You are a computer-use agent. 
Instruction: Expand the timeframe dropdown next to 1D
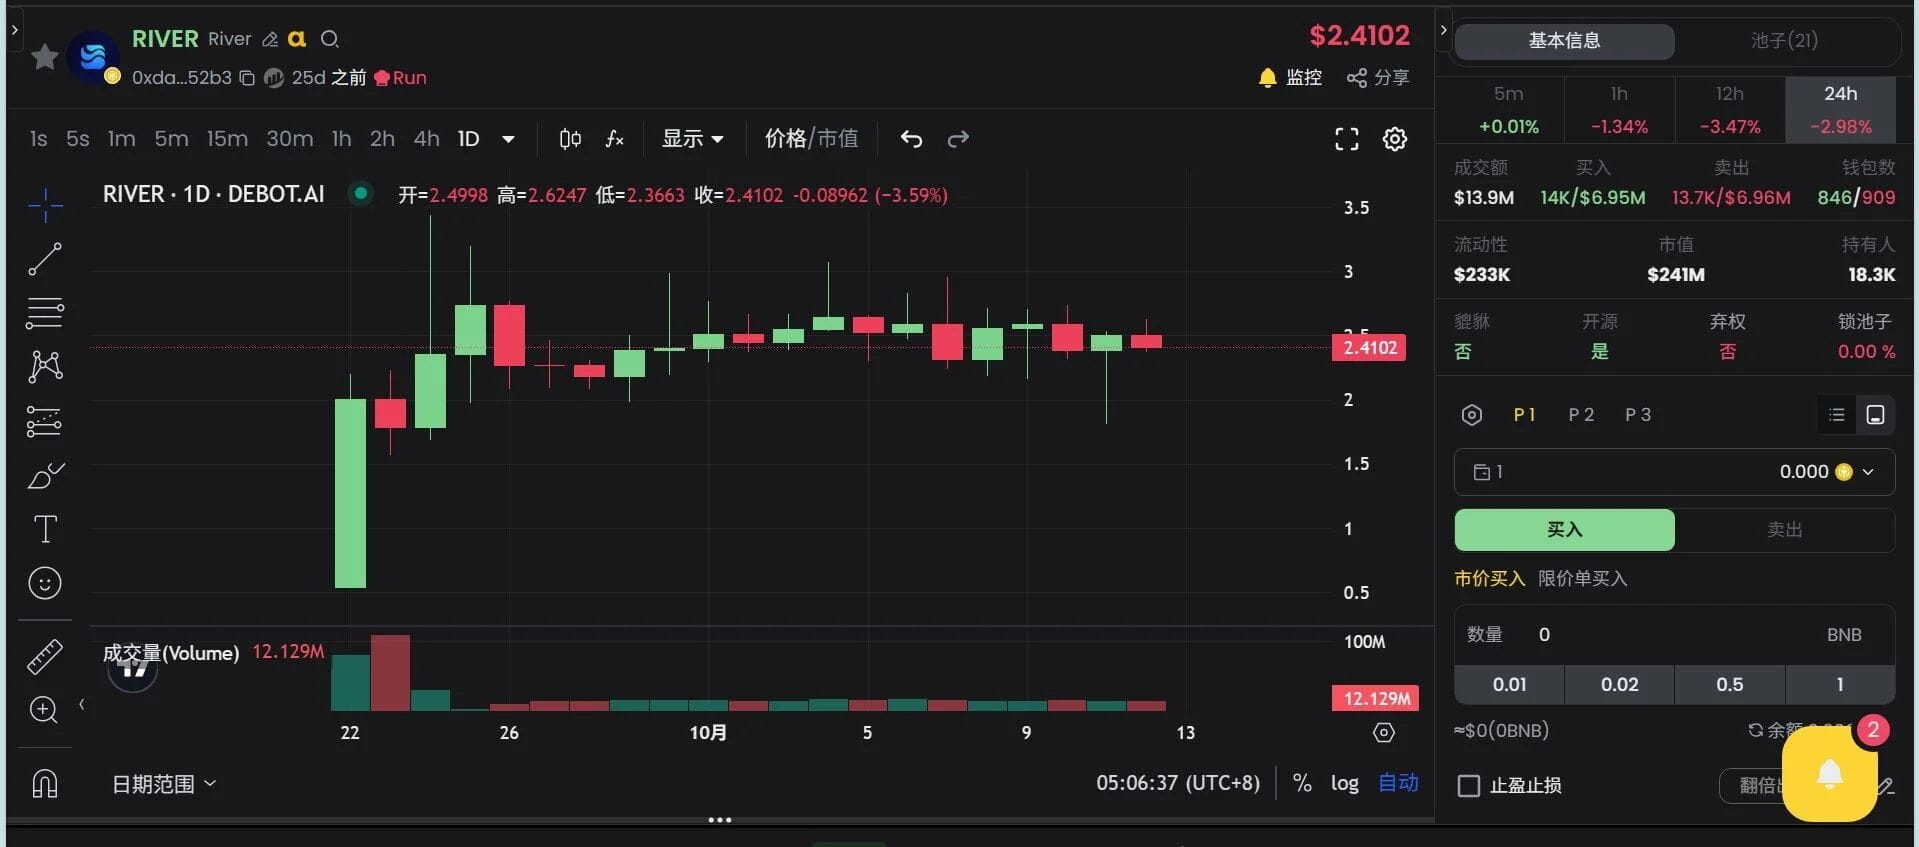[x=508, y=139]
